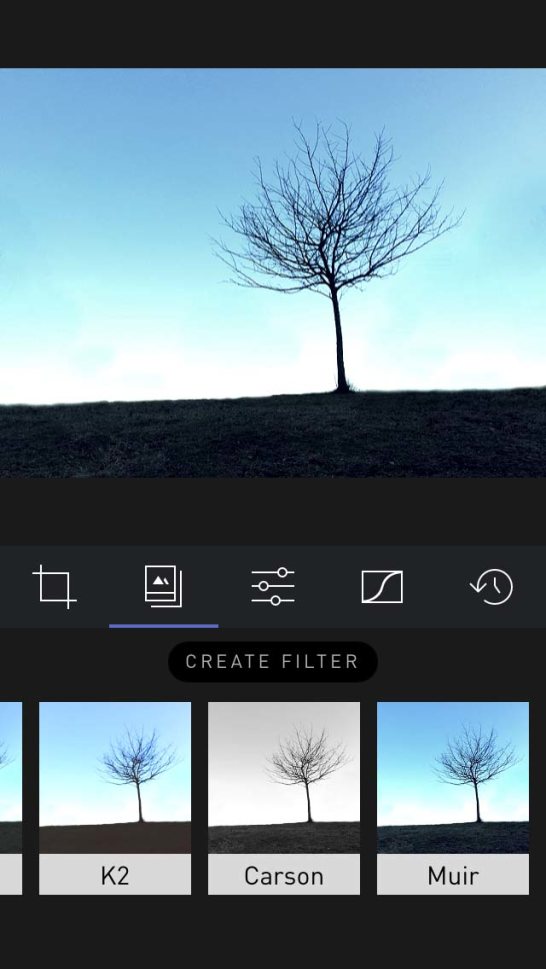Image resolution: width=546 pixels, height=969 pixels.
Task: Tap the main tree photo preview
Action: [x=273, y=273]
